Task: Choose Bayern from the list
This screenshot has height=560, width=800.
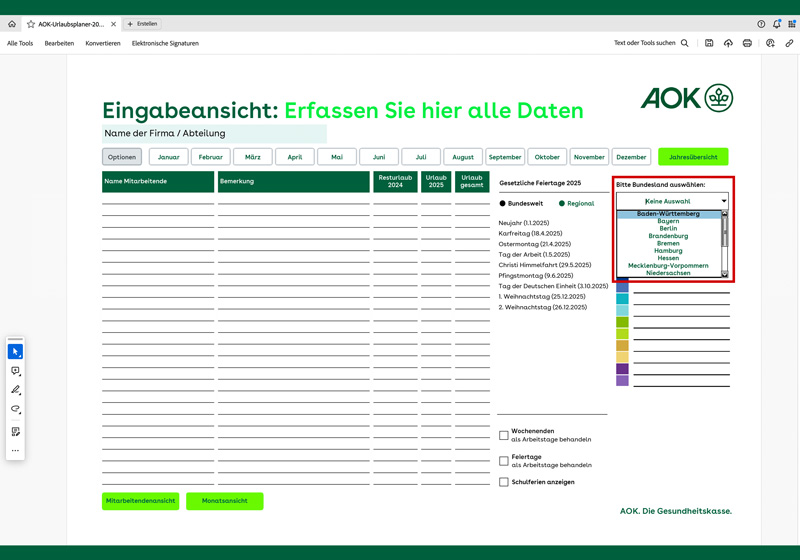Action: [668, 221]
